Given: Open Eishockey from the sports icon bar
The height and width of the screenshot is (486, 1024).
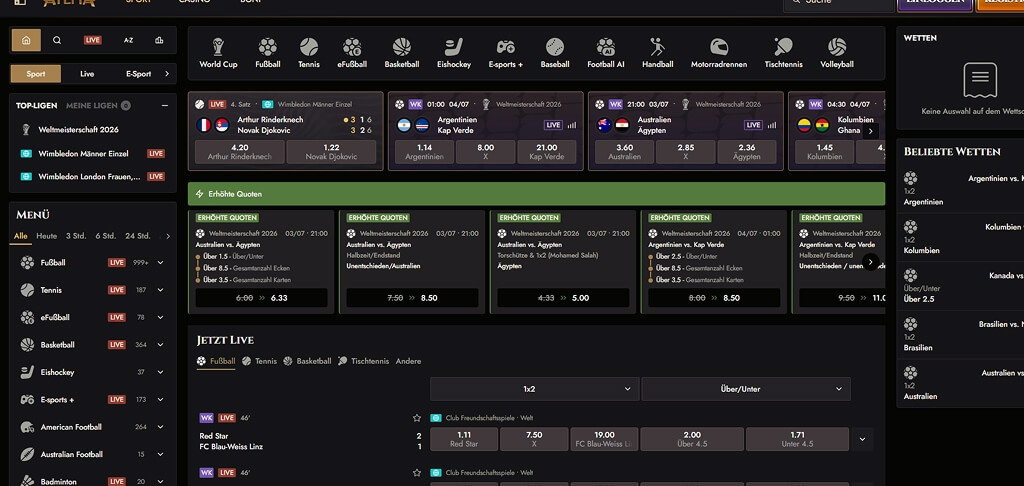Looking at the screenshot, I should [x=454, y=53].
